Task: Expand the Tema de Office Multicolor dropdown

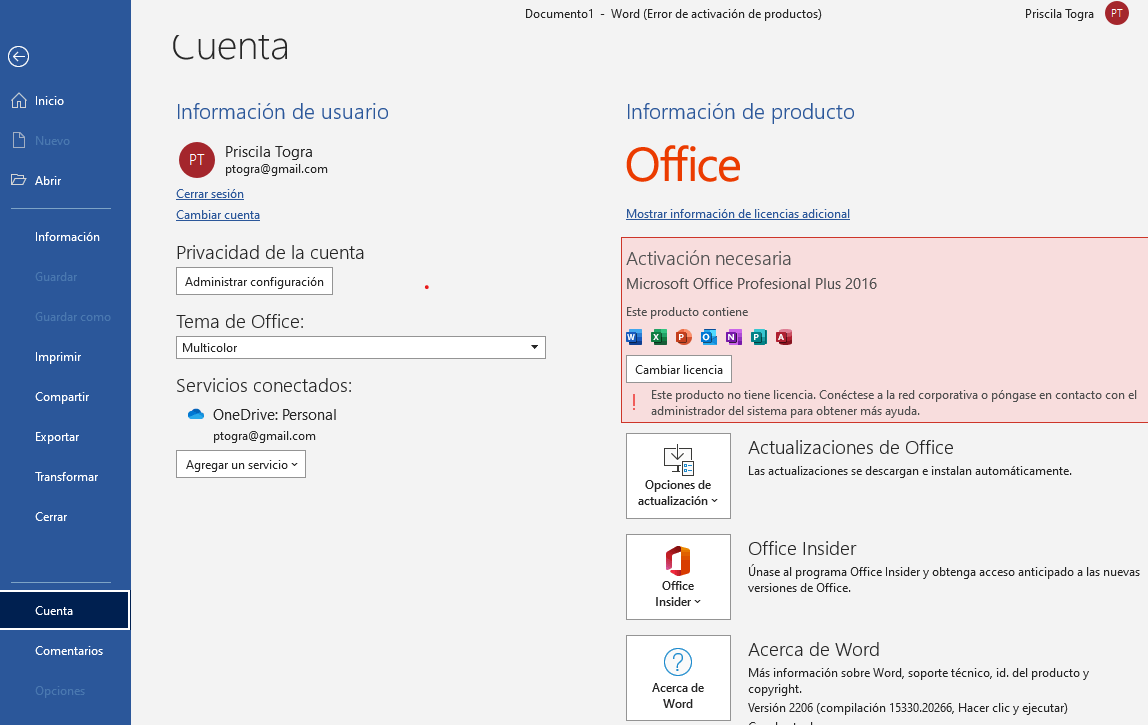Action: coord(361,347)
